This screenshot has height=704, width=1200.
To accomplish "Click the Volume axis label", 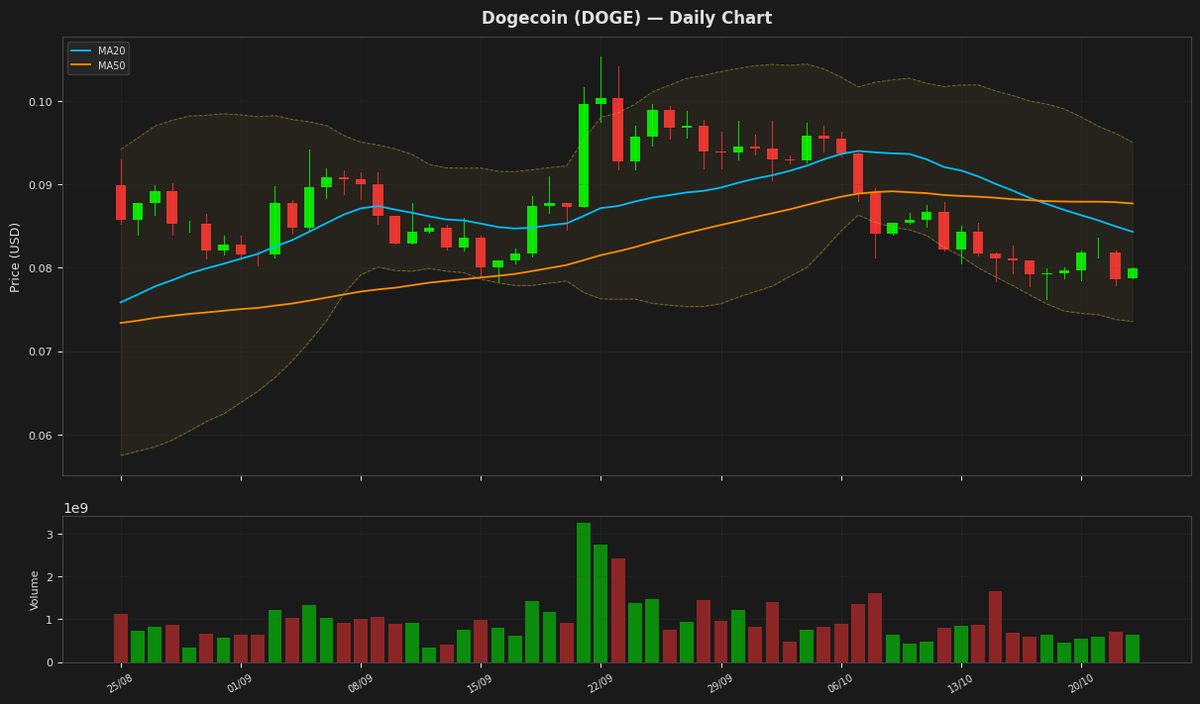I will 35,590.
